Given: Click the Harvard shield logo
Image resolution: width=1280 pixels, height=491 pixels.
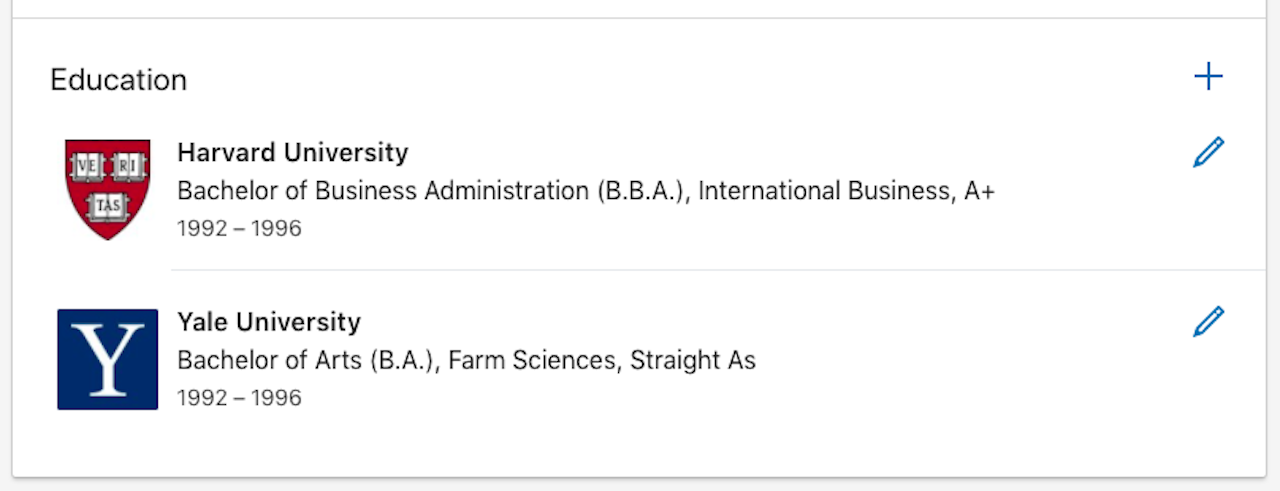Looking at the screenshot, I should [107, 189].
